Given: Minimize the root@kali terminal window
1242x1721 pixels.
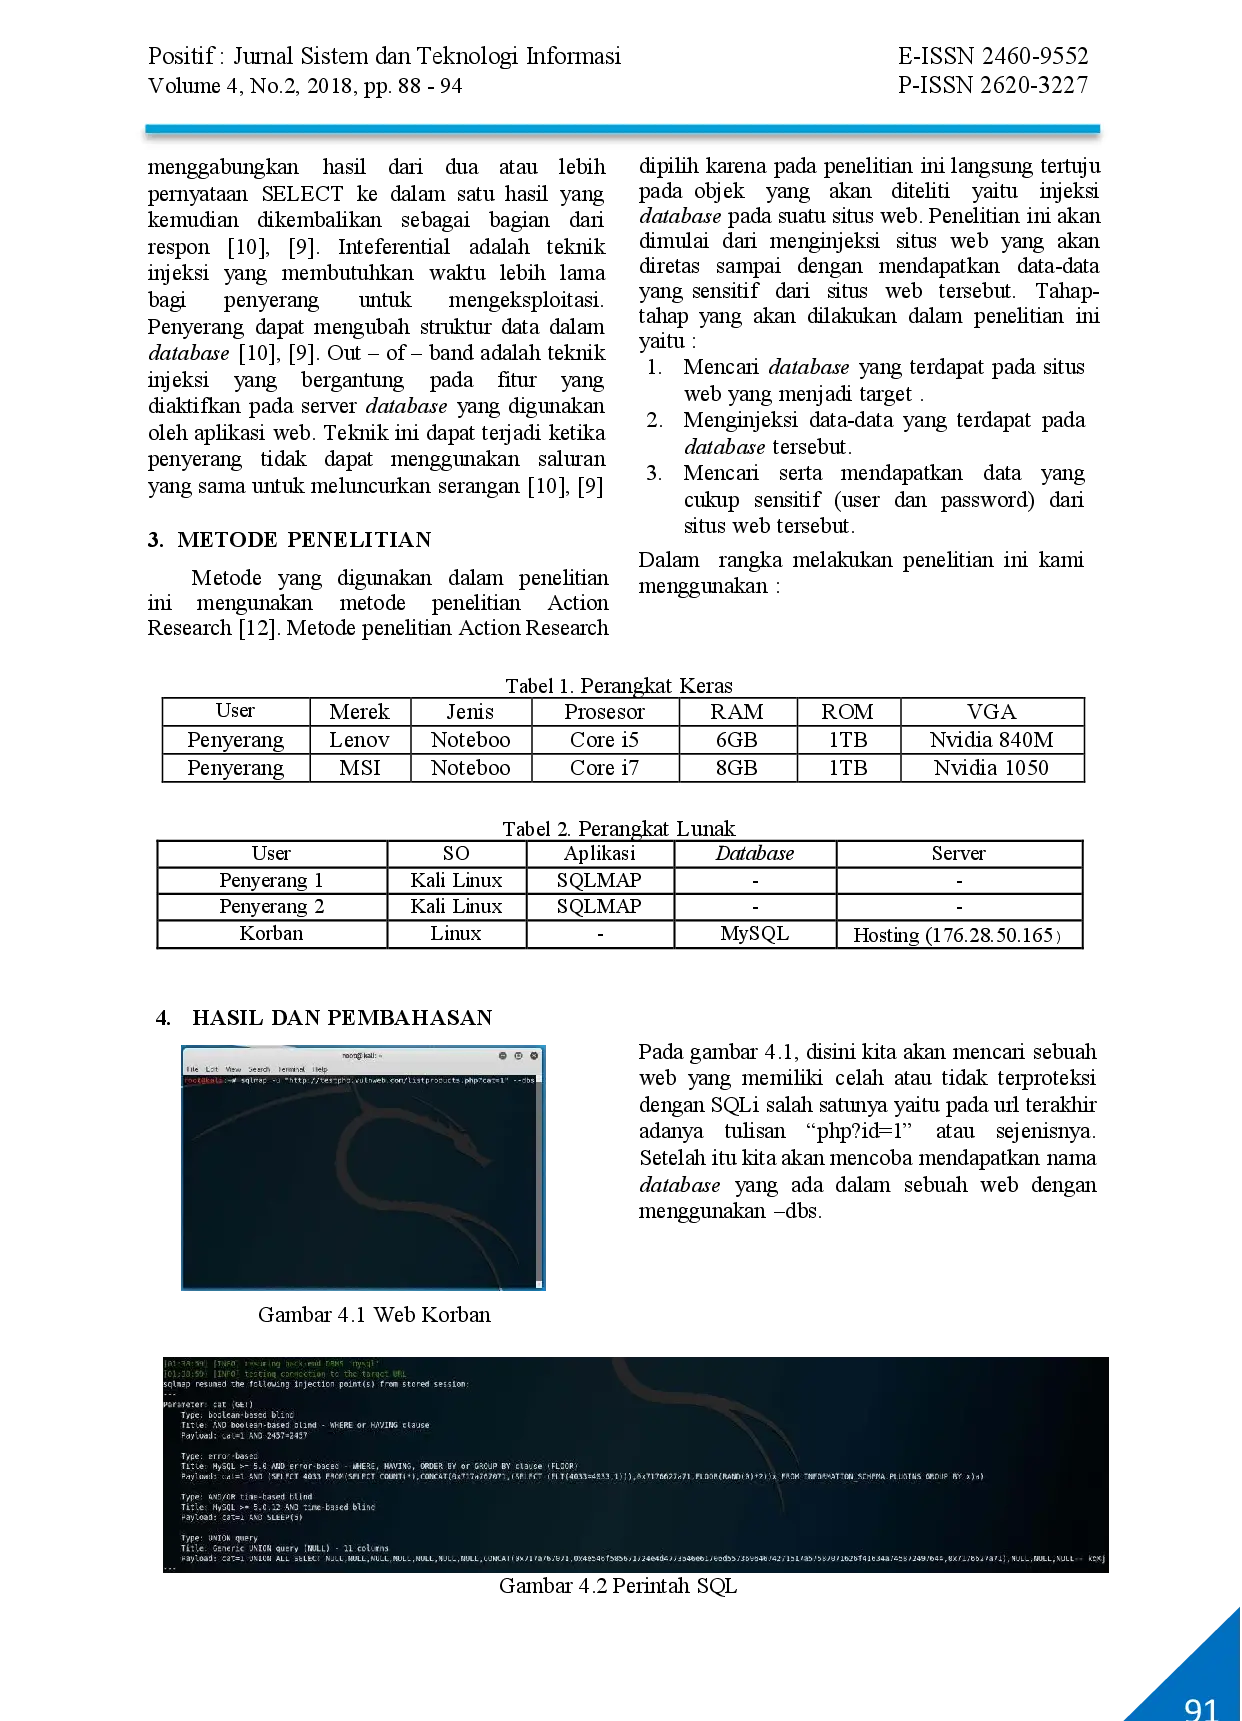Looking at the screenshot, I should (x=503, y=1055).
